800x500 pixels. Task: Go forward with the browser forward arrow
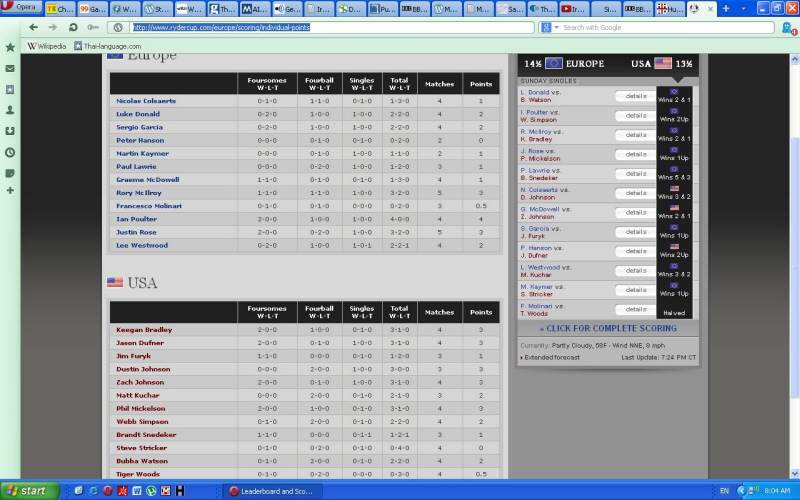tap(53, 28)
